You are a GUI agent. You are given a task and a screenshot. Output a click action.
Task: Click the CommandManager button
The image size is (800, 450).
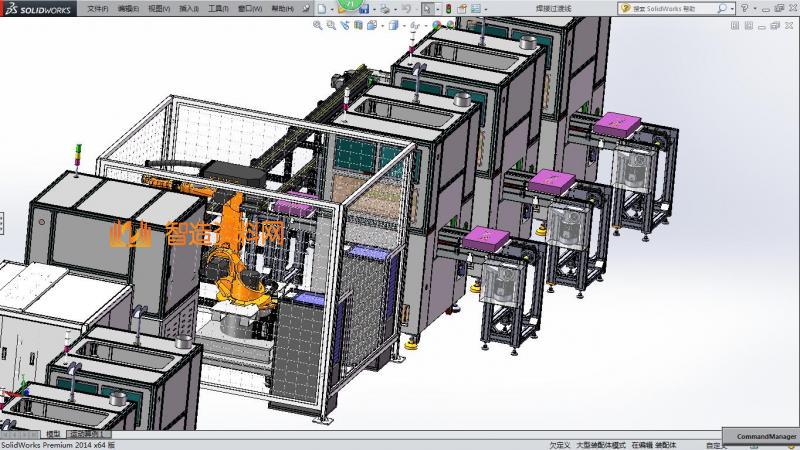[766, 437]
